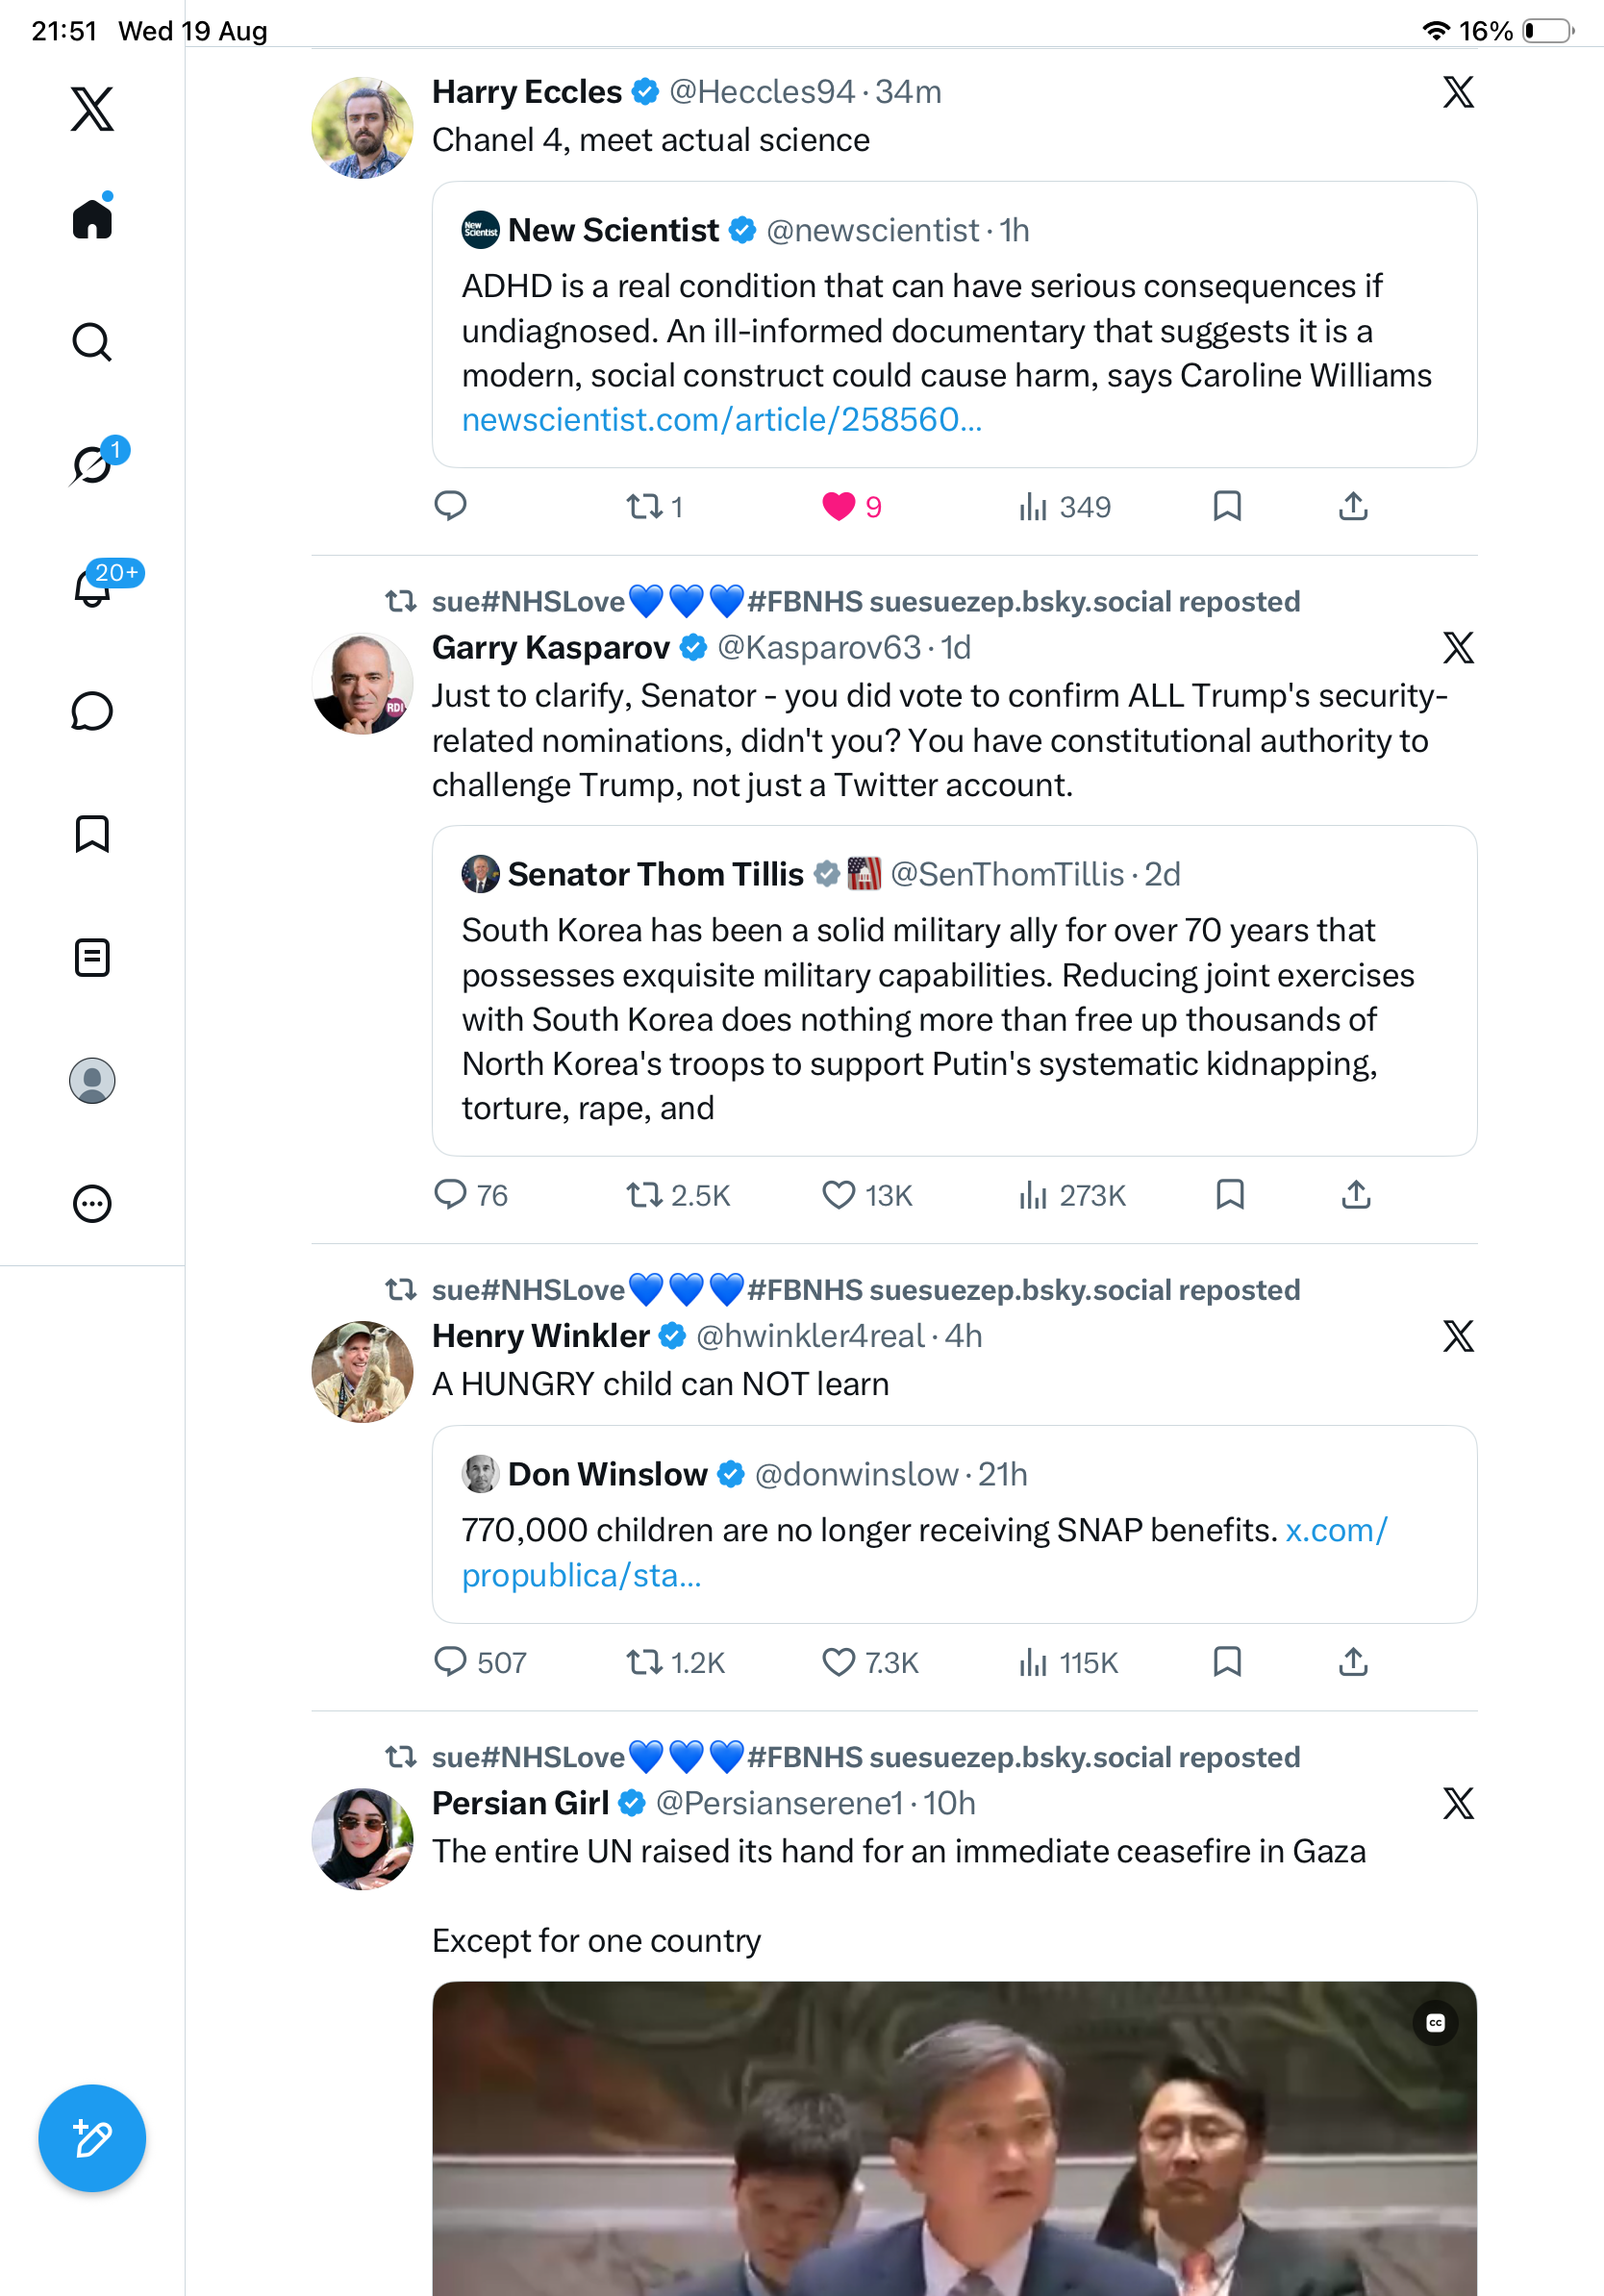Click X logo at top of sidebar
The width and height of the screenshot is (1604, 2296).
[92, 108]
